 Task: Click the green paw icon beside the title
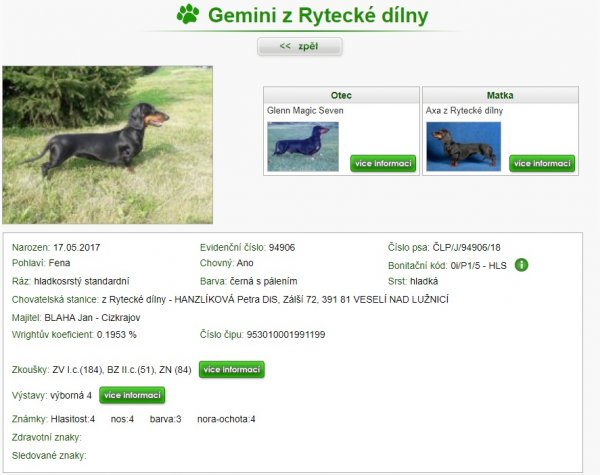click(188, 15)
